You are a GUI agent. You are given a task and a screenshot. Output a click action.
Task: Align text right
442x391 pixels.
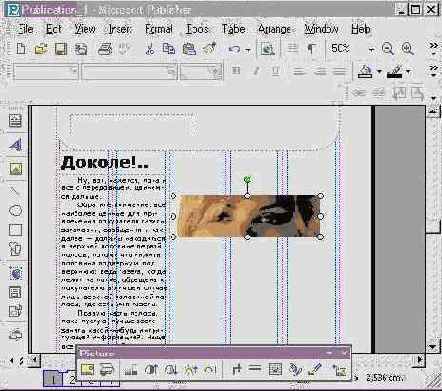click(x=339, y=71)
